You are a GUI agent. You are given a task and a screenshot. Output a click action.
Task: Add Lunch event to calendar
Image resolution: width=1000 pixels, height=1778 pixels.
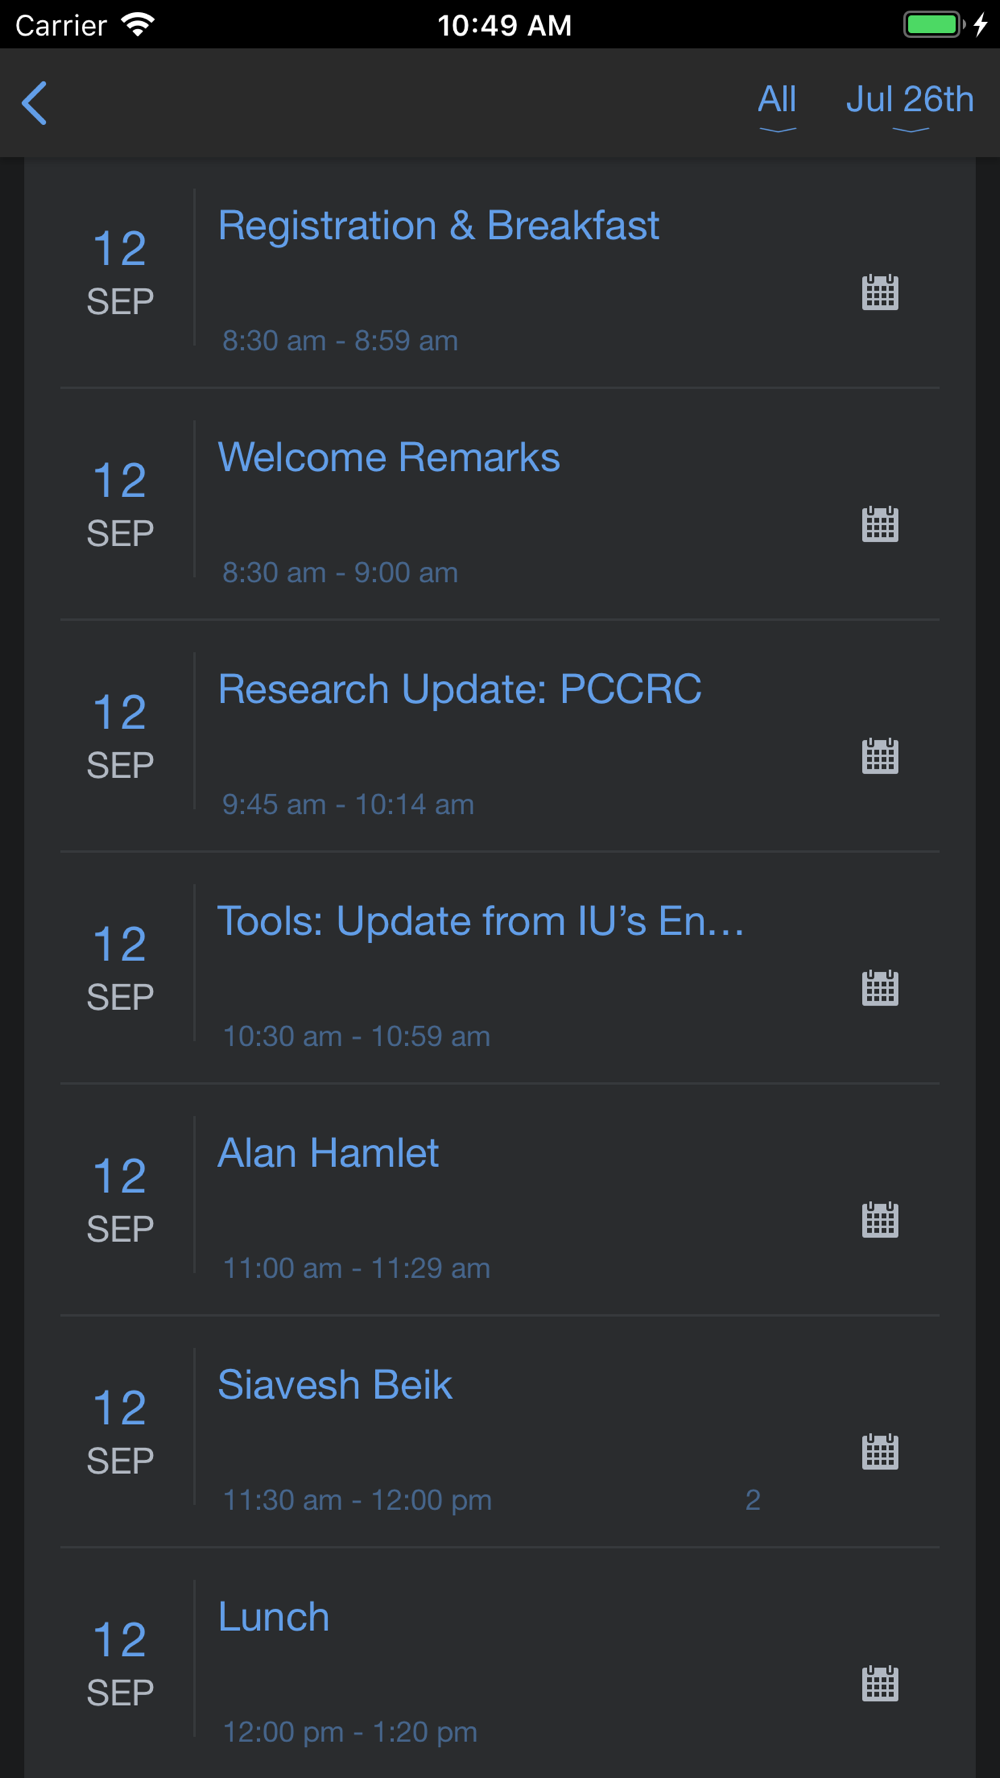(x=880, y=1685)
